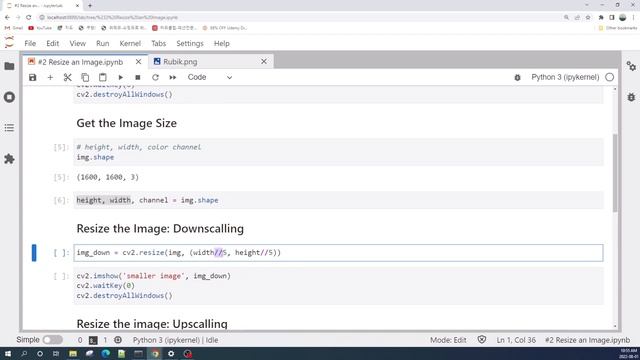Switch kernel via Python 3 (ipykernel) label
This screenshot has width=640, height=360.
[x=565, y=77]
